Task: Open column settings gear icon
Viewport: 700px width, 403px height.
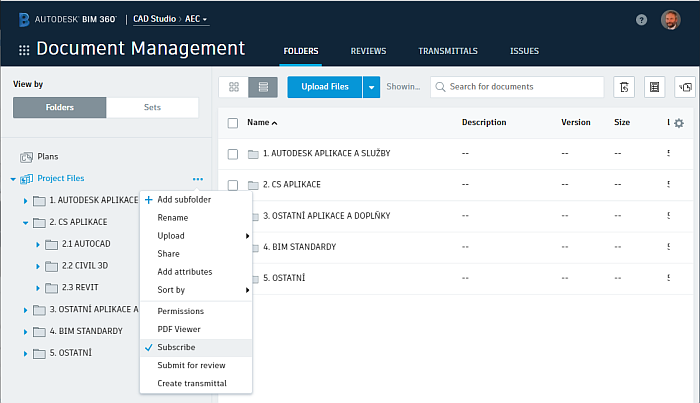Action: click(x=679, y=123)
